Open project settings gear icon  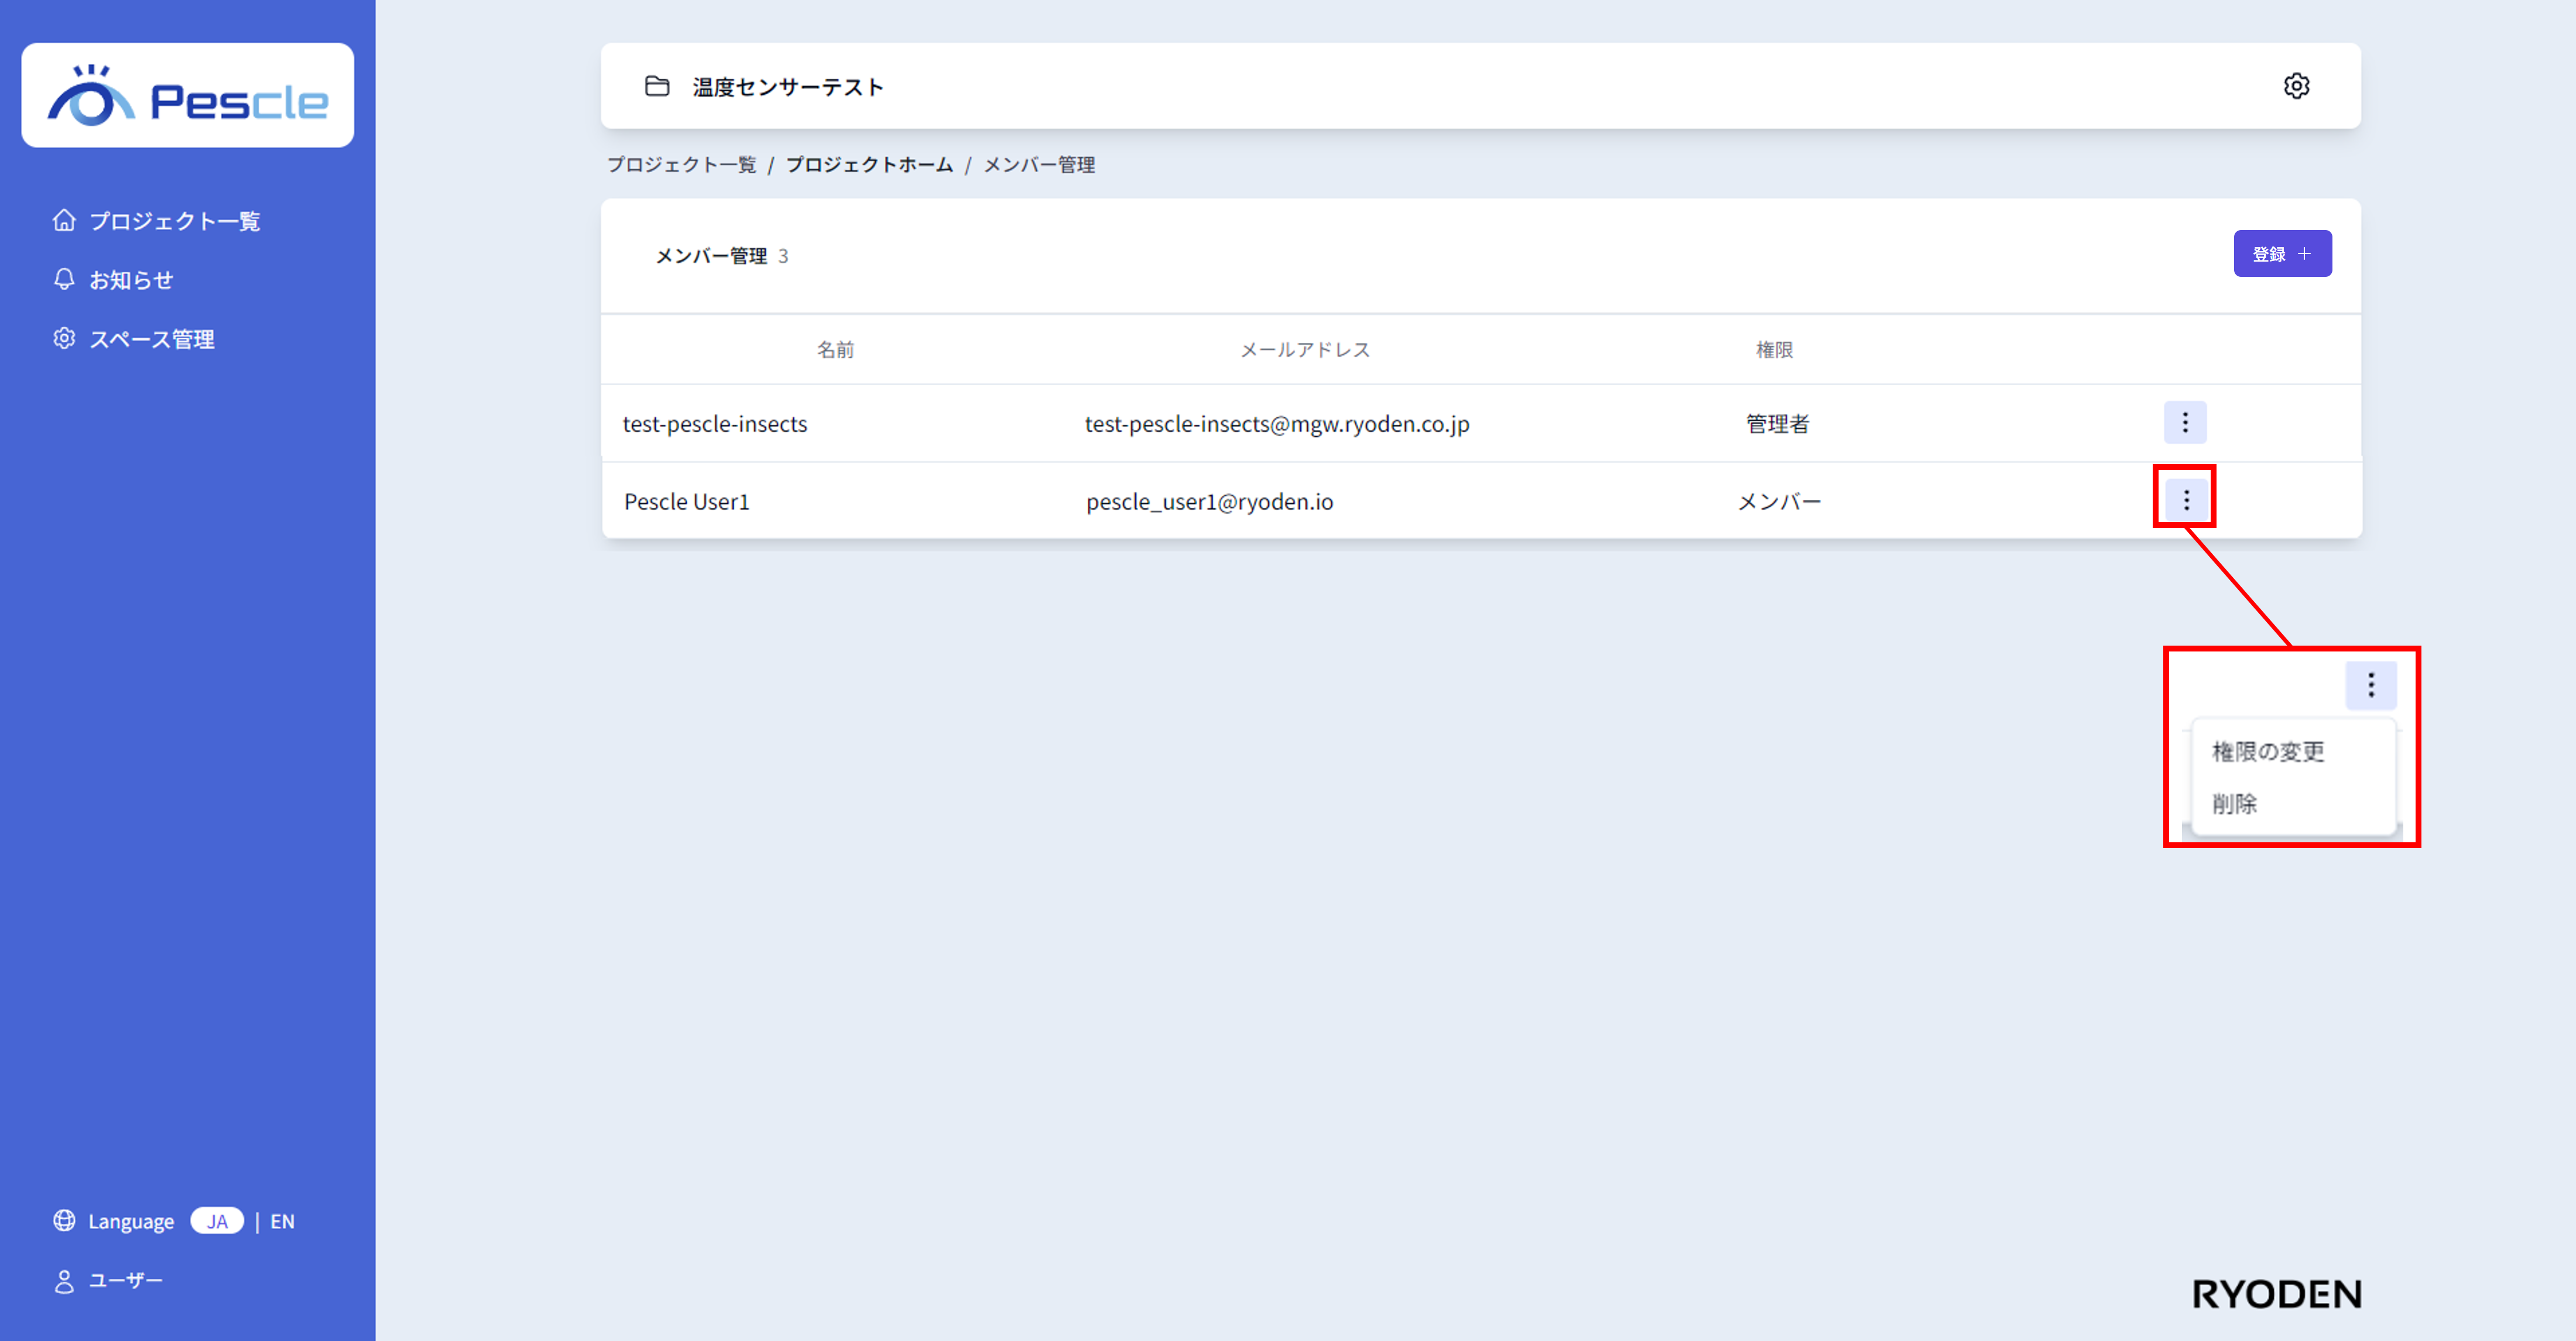click(2296, 86)
